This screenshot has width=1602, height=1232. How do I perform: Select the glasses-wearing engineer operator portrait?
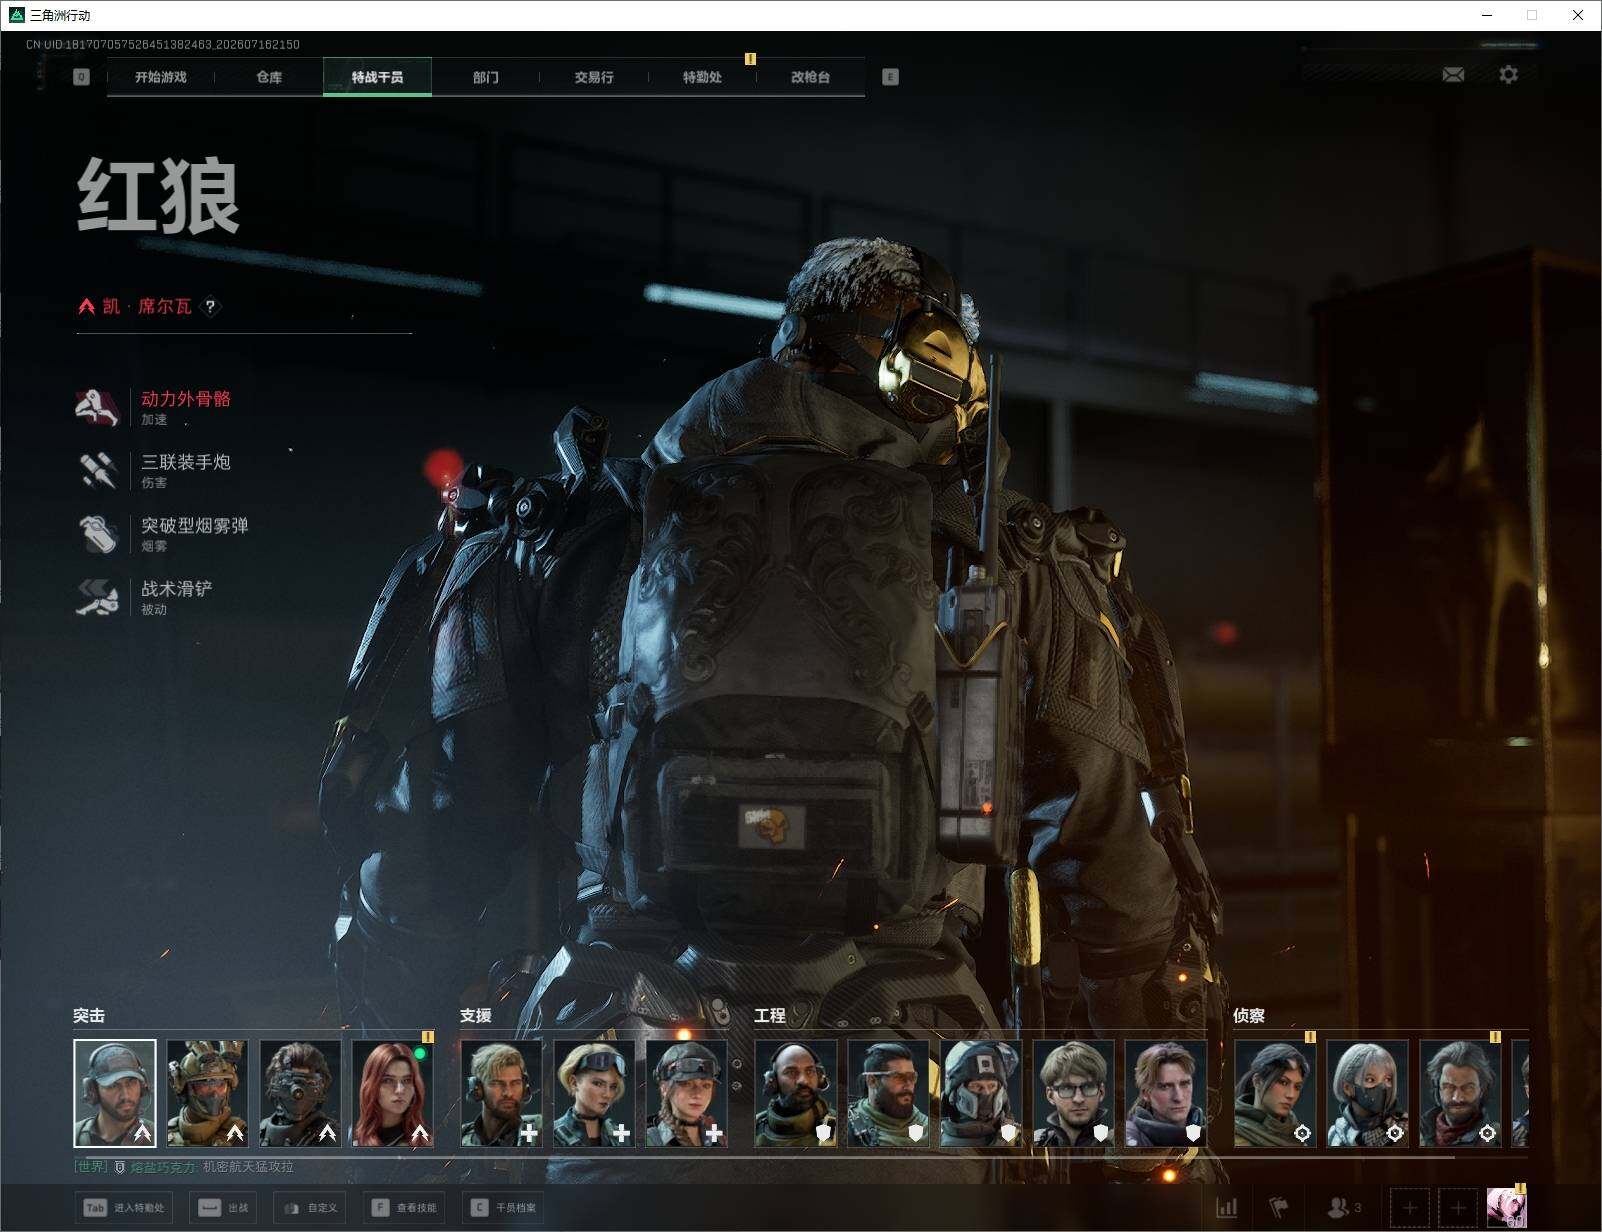tap(1073, 1093)
